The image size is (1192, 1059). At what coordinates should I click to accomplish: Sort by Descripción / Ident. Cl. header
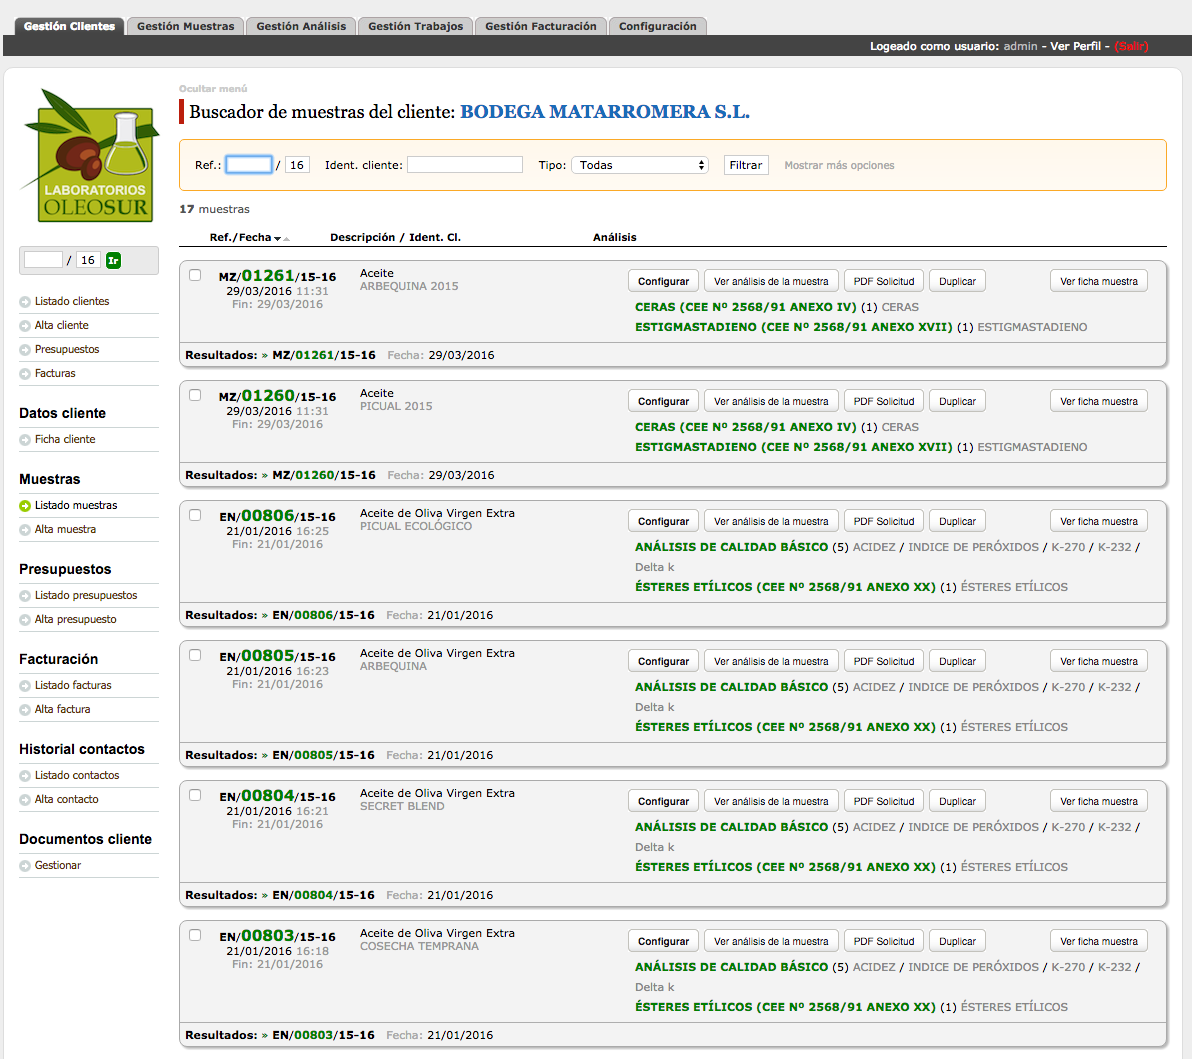tap(395, 237)
